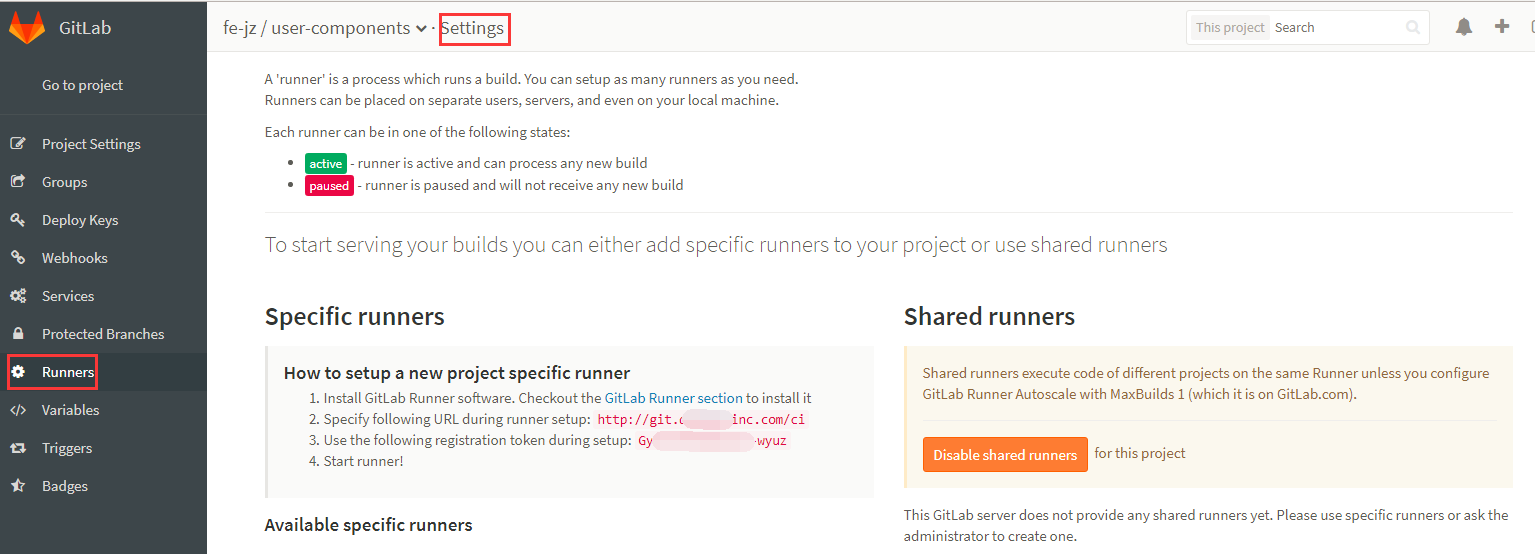
Task: Click the GitLab fox logo
Action: click(27, 27)
